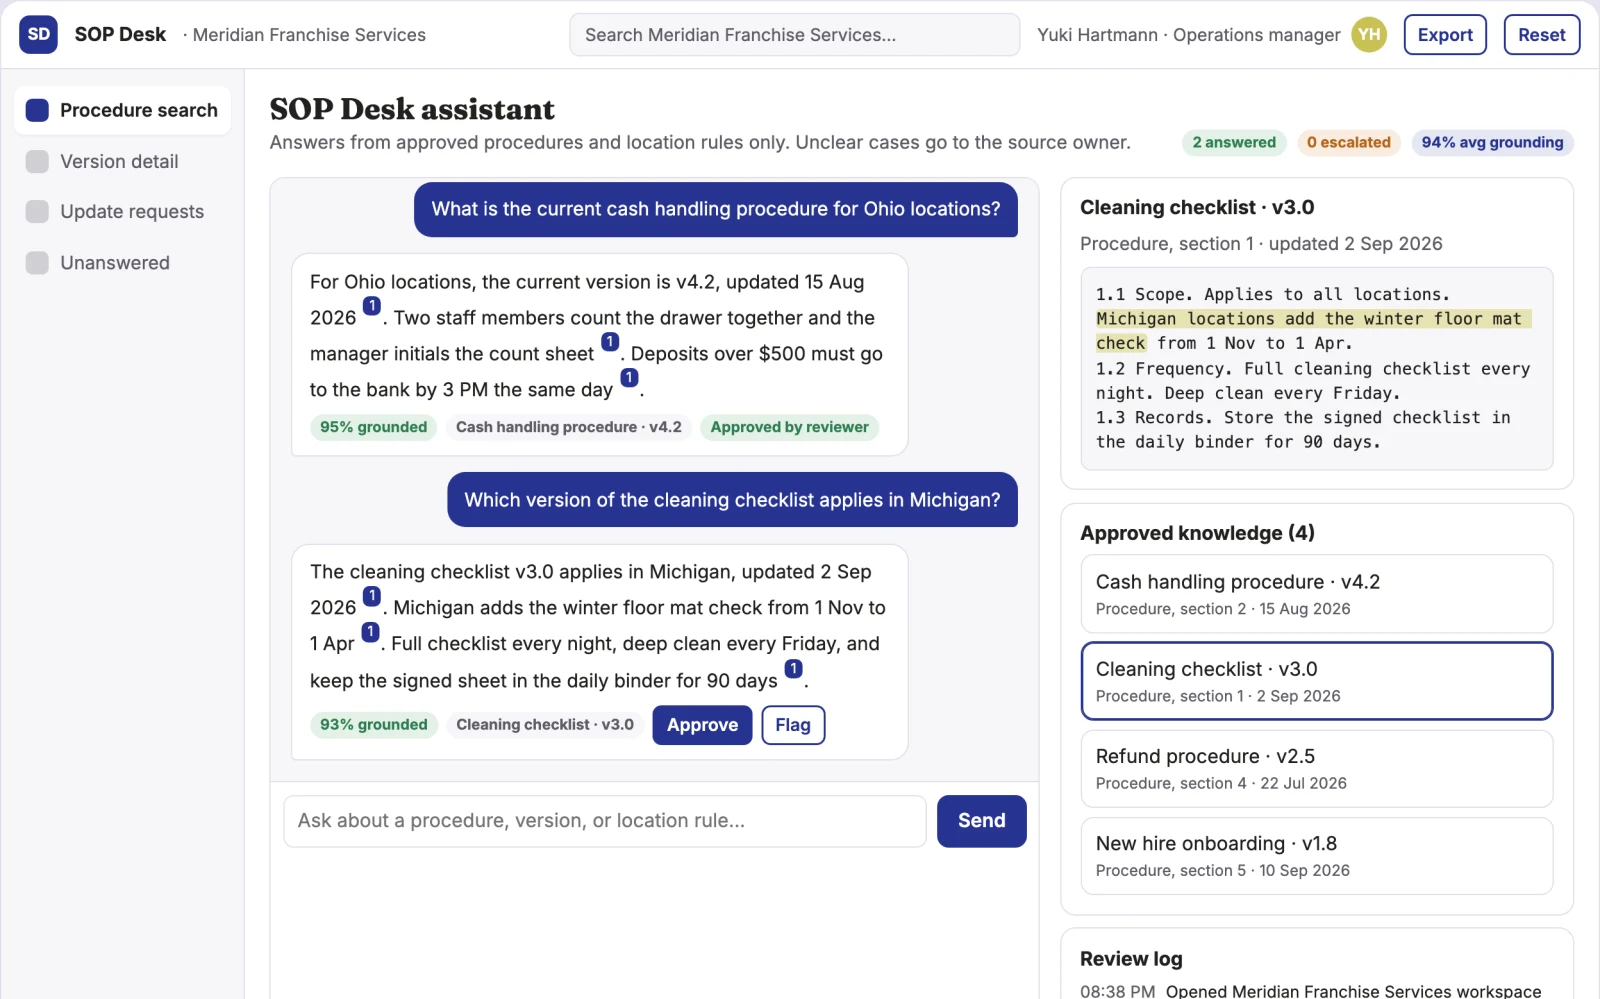
Task: Click the Reset button
Action: (x=1541, y=35)
